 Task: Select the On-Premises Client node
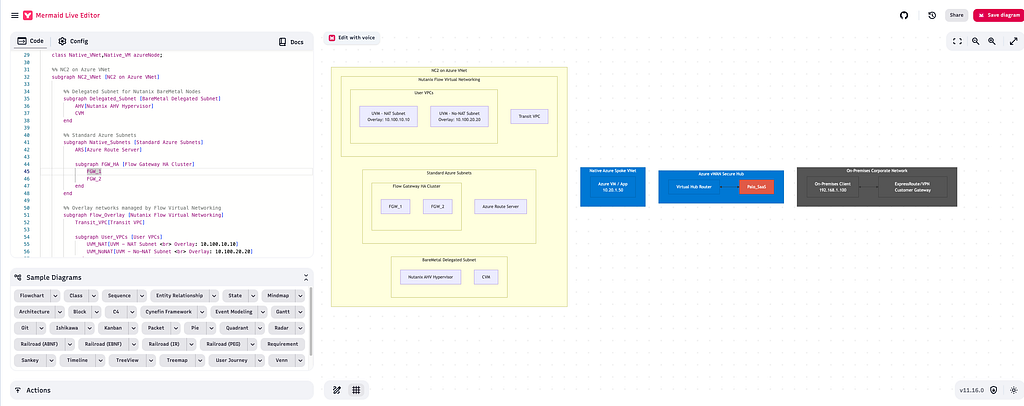click(x=833, y=187)
